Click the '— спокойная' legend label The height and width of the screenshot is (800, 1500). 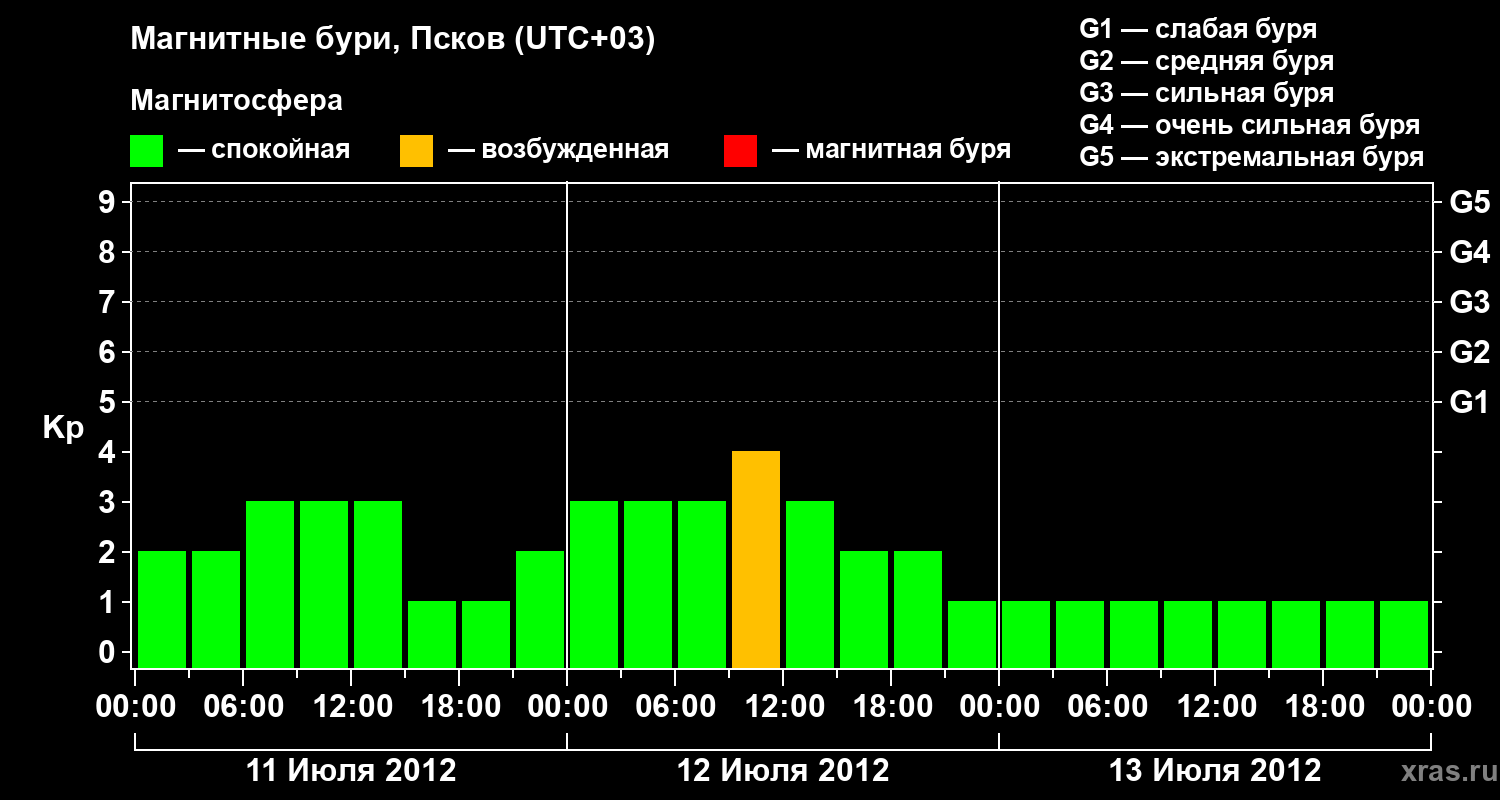264,150
